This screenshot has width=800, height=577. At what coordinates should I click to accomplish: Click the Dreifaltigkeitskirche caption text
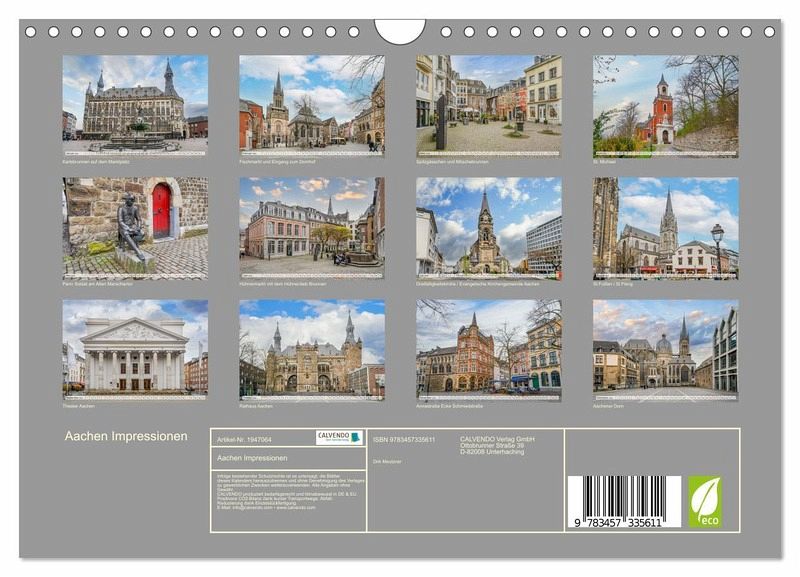click(x=478, y=284)
